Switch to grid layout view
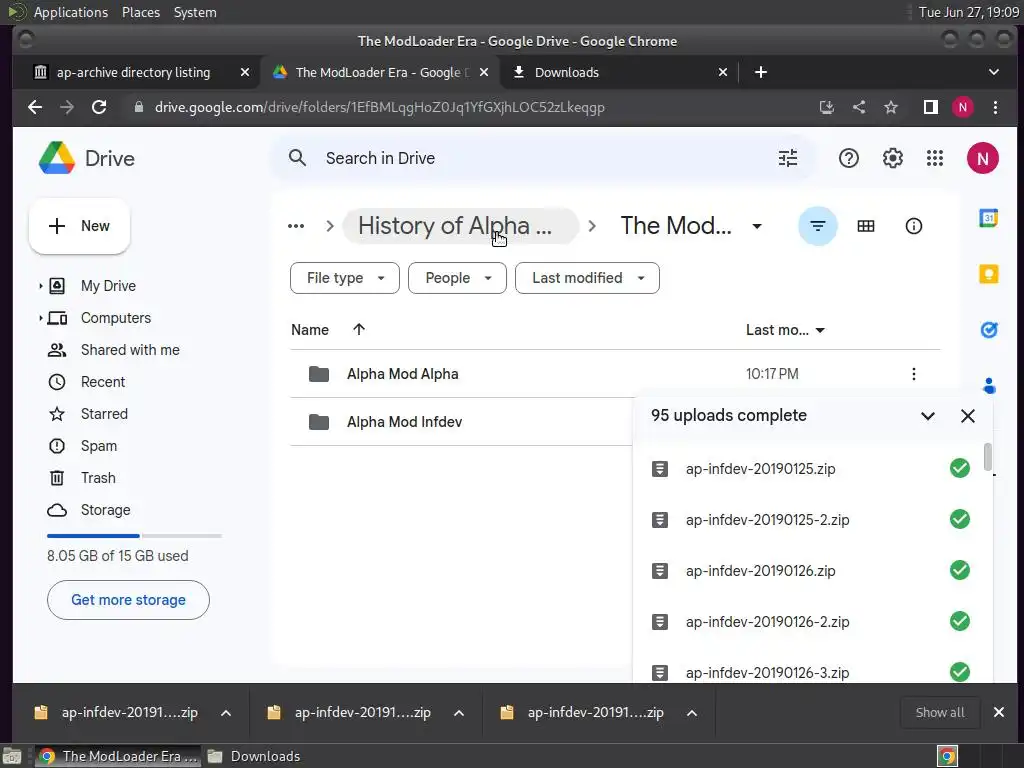This screenshot has height=768, width=1024. click(x=865, y=226)
